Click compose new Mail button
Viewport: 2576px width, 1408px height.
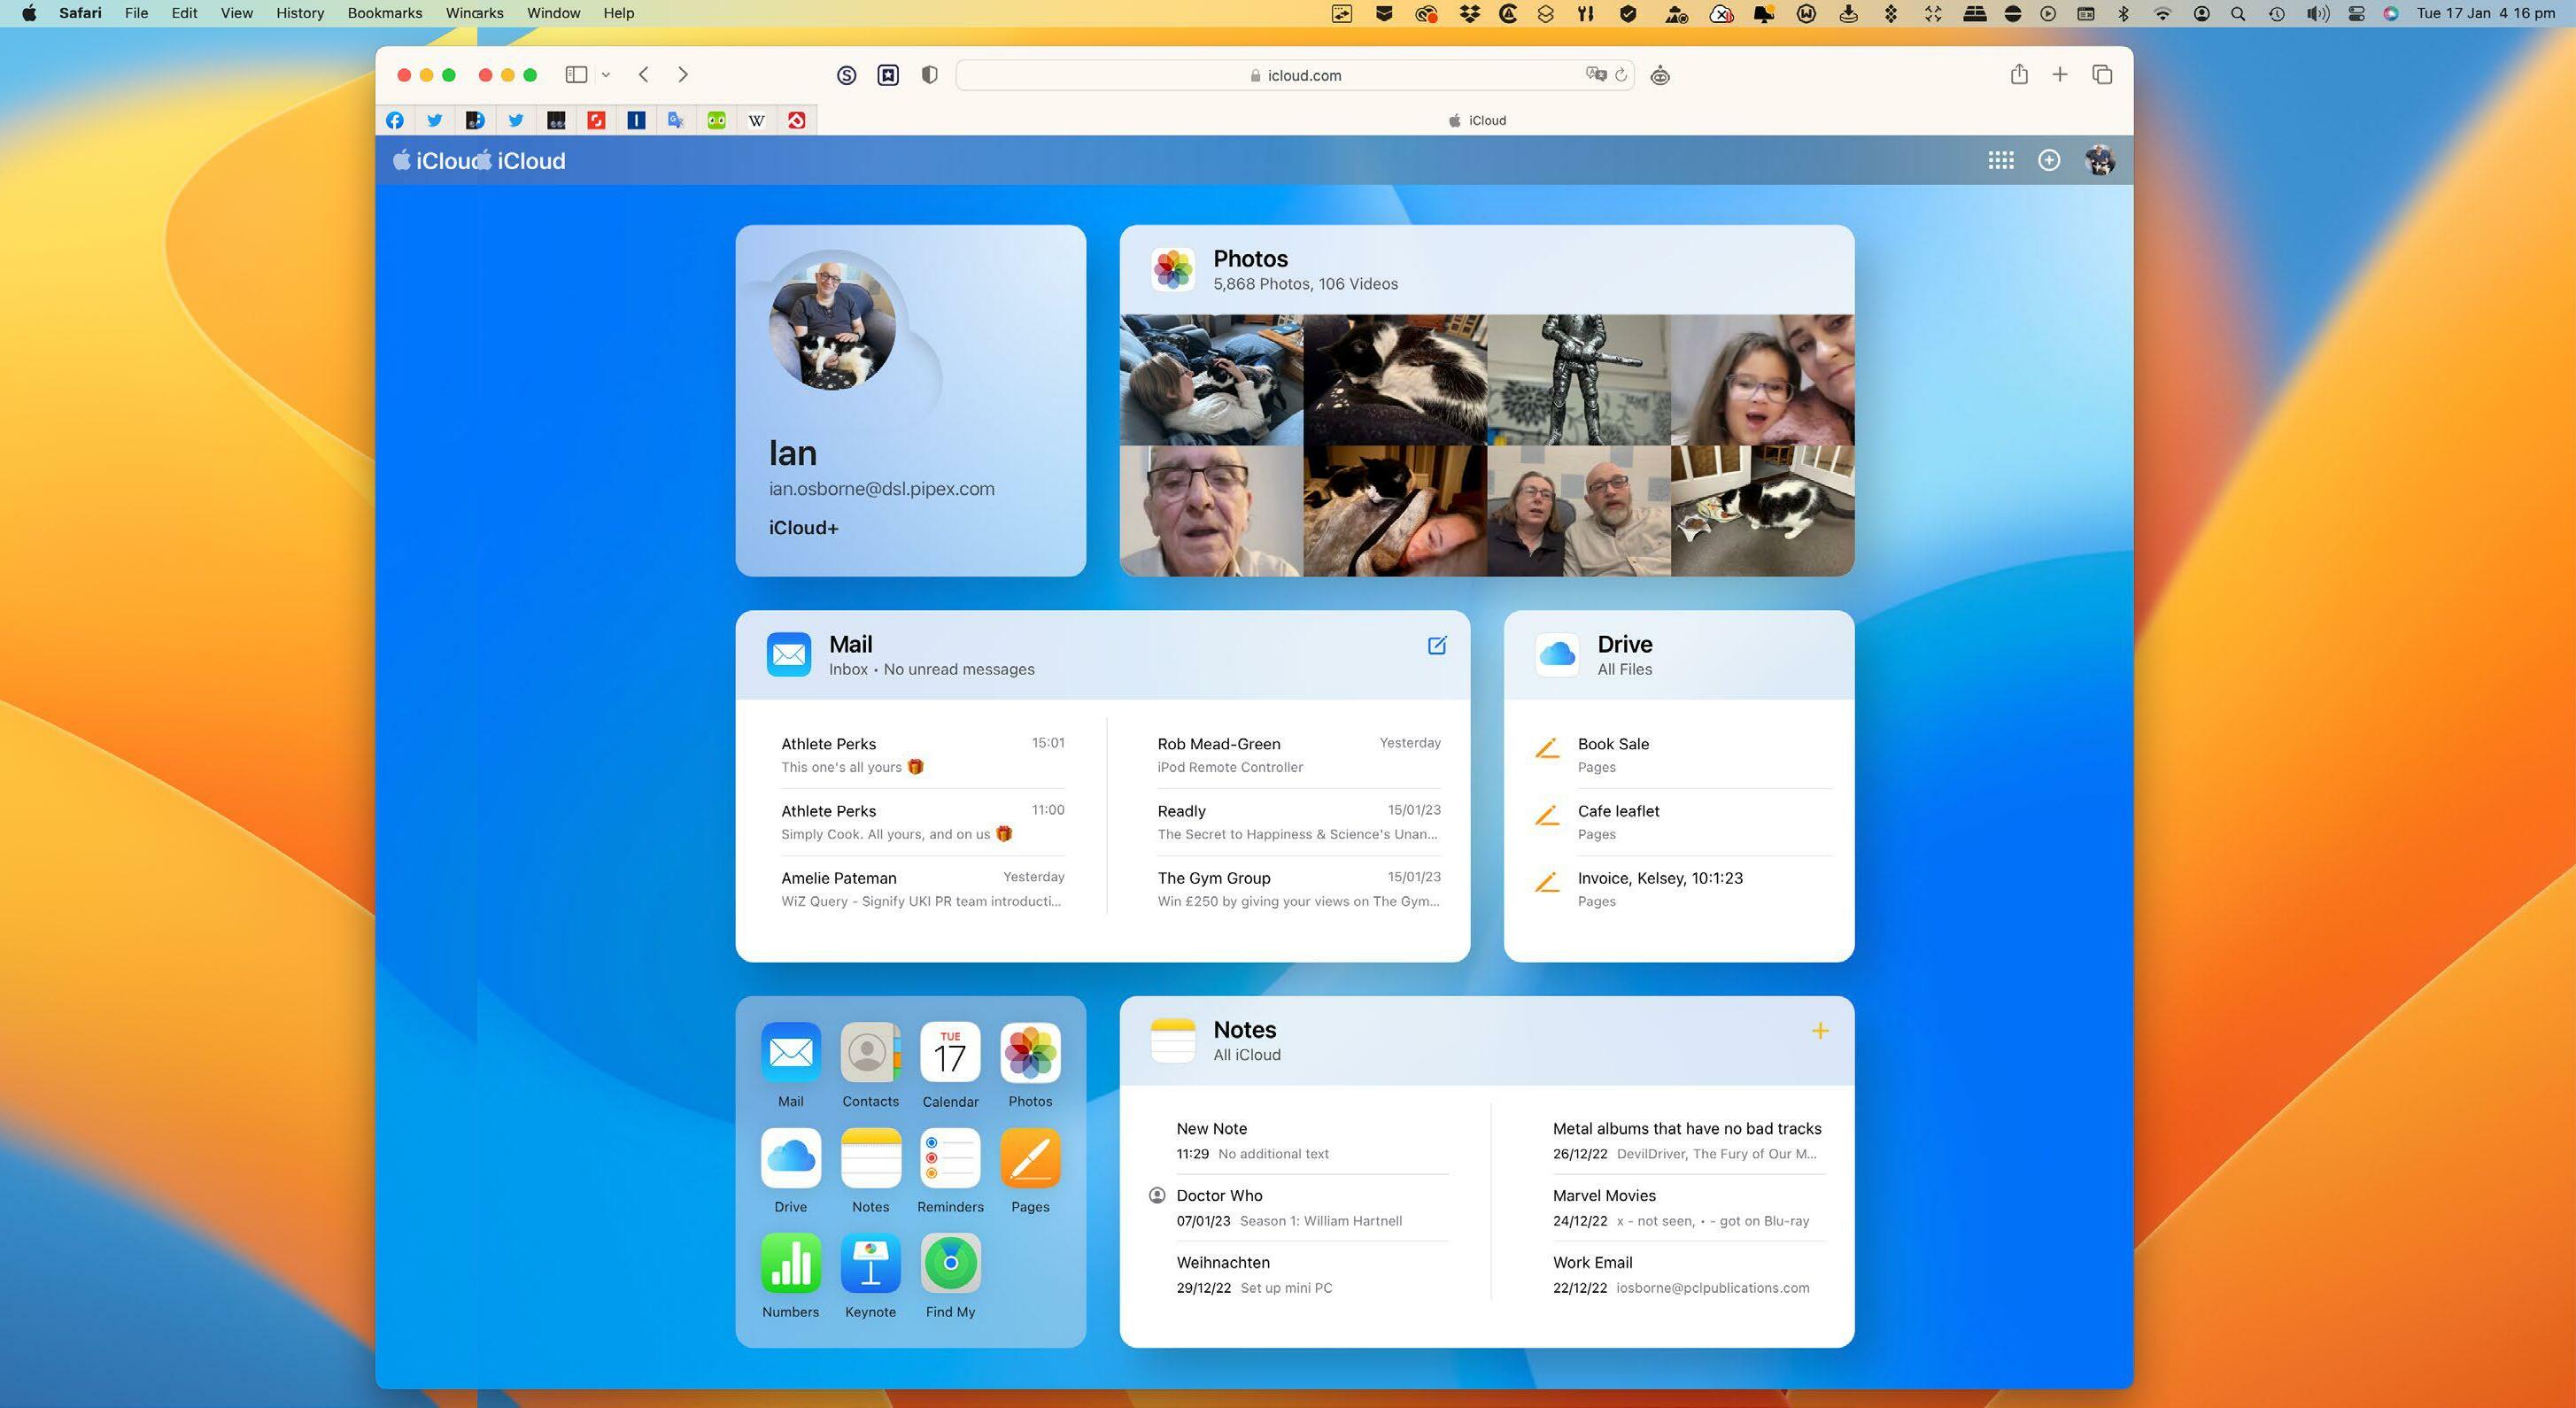(x=1437, y=645)
